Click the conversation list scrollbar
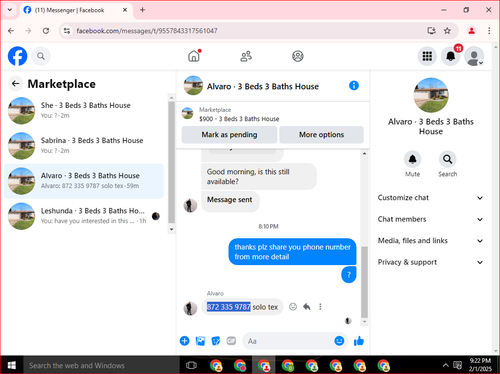Screen dimensions: 500x374 [x=172, y=162]
